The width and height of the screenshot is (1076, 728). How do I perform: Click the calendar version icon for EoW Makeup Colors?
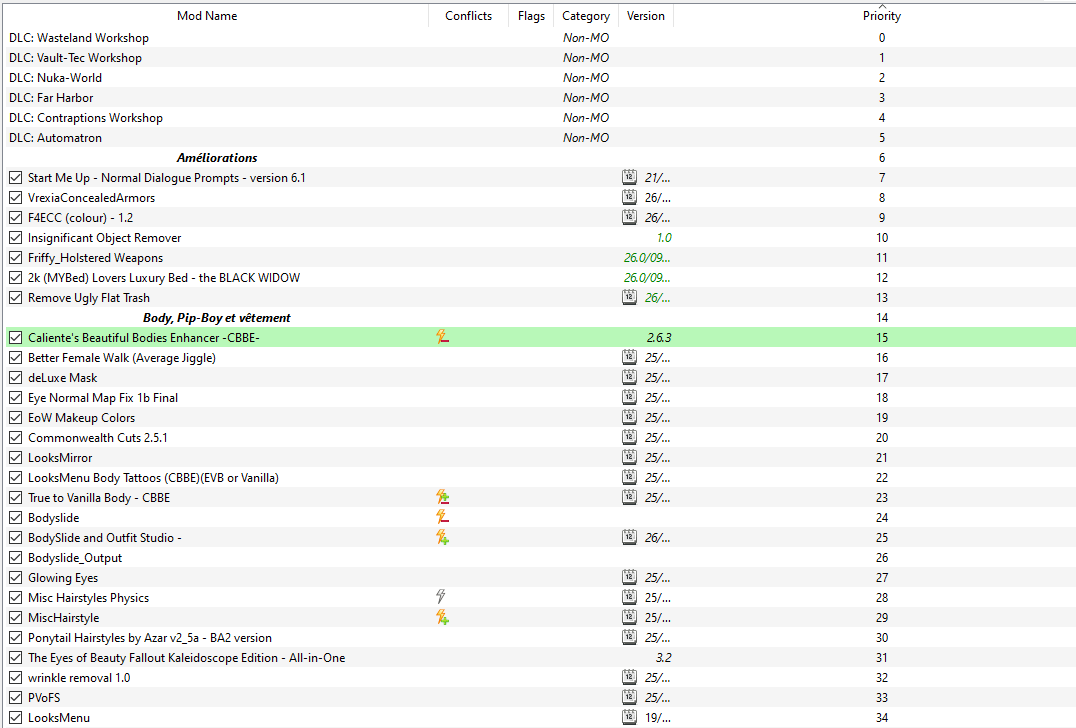pyautogui.click(x=629, y=416)
